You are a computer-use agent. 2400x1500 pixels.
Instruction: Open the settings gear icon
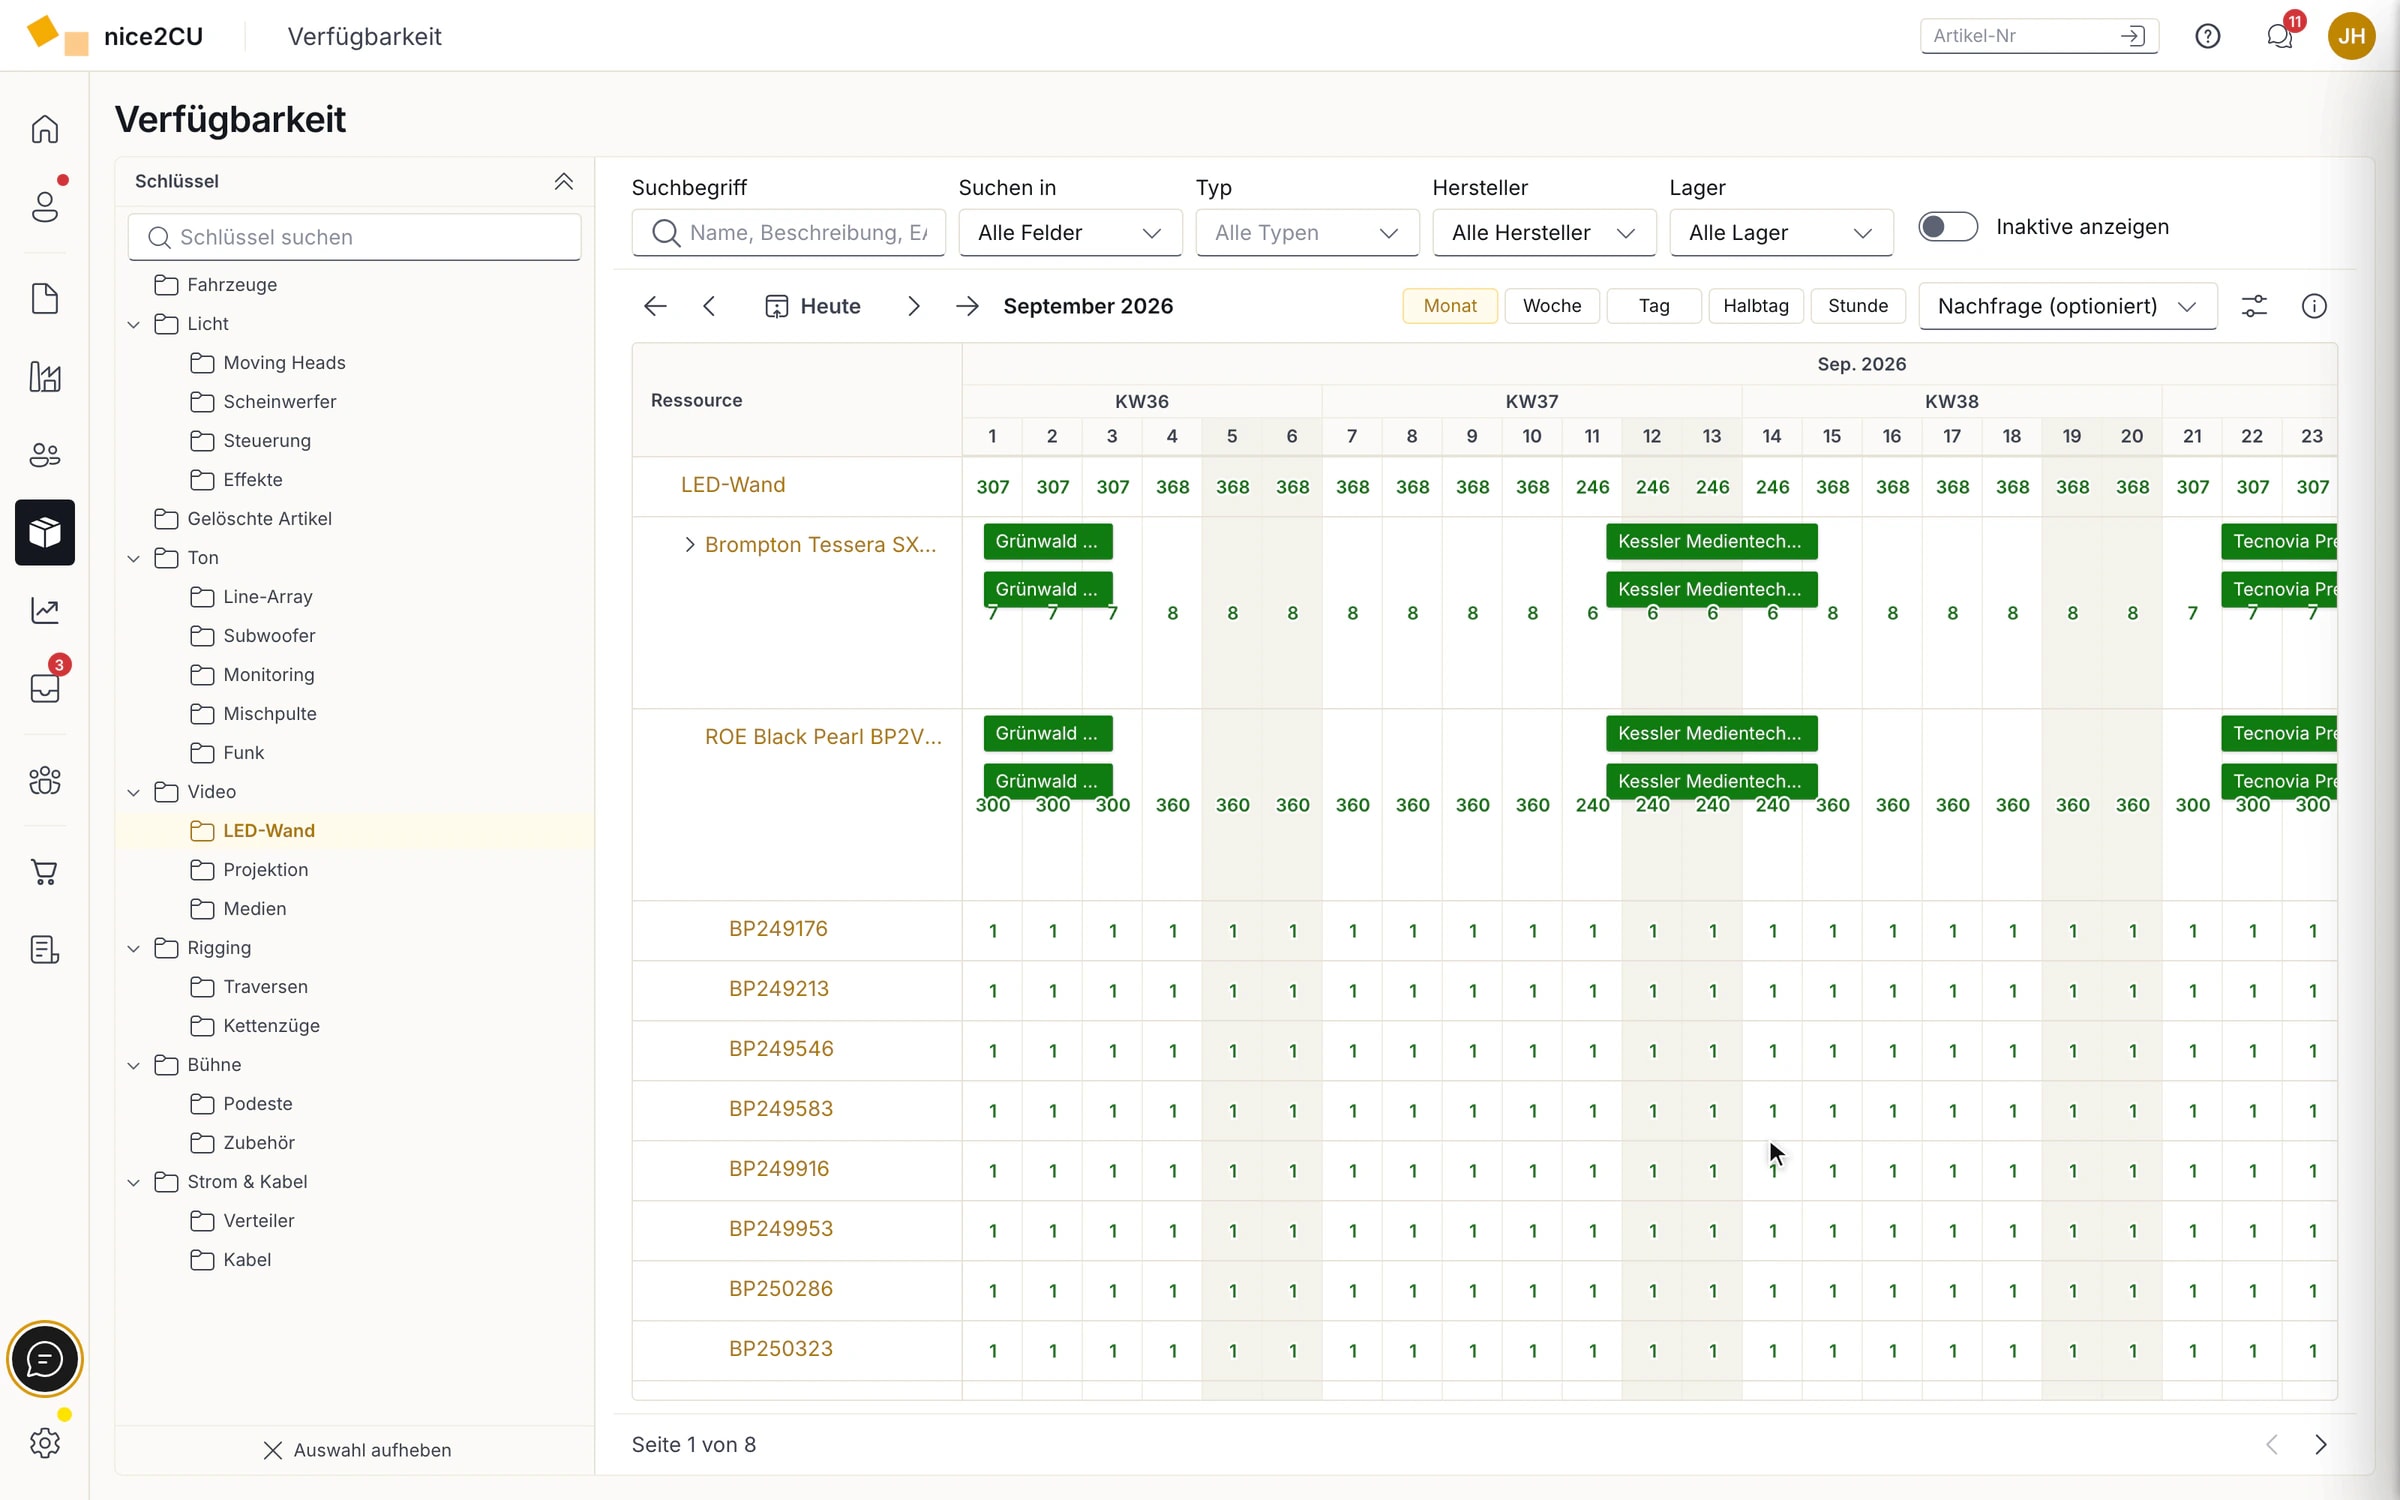pyautogui.click(x=45, y=1443)
